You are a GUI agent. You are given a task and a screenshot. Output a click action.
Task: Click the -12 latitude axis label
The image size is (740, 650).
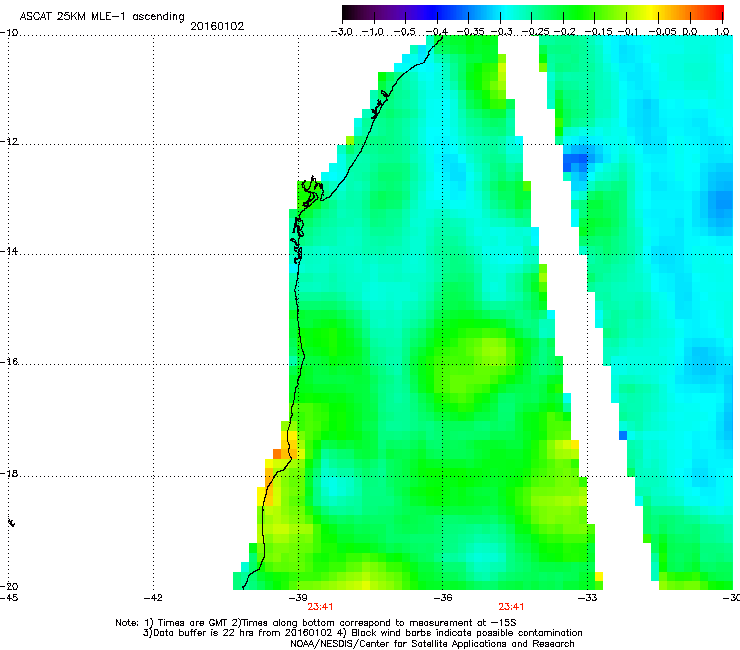point(9,141)
